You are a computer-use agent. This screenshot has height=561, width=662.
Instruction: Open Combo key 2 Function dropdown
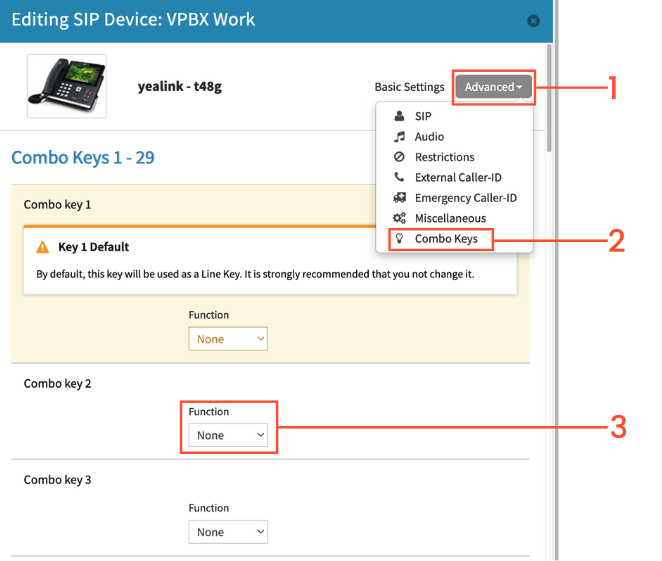tap(228, 435)
